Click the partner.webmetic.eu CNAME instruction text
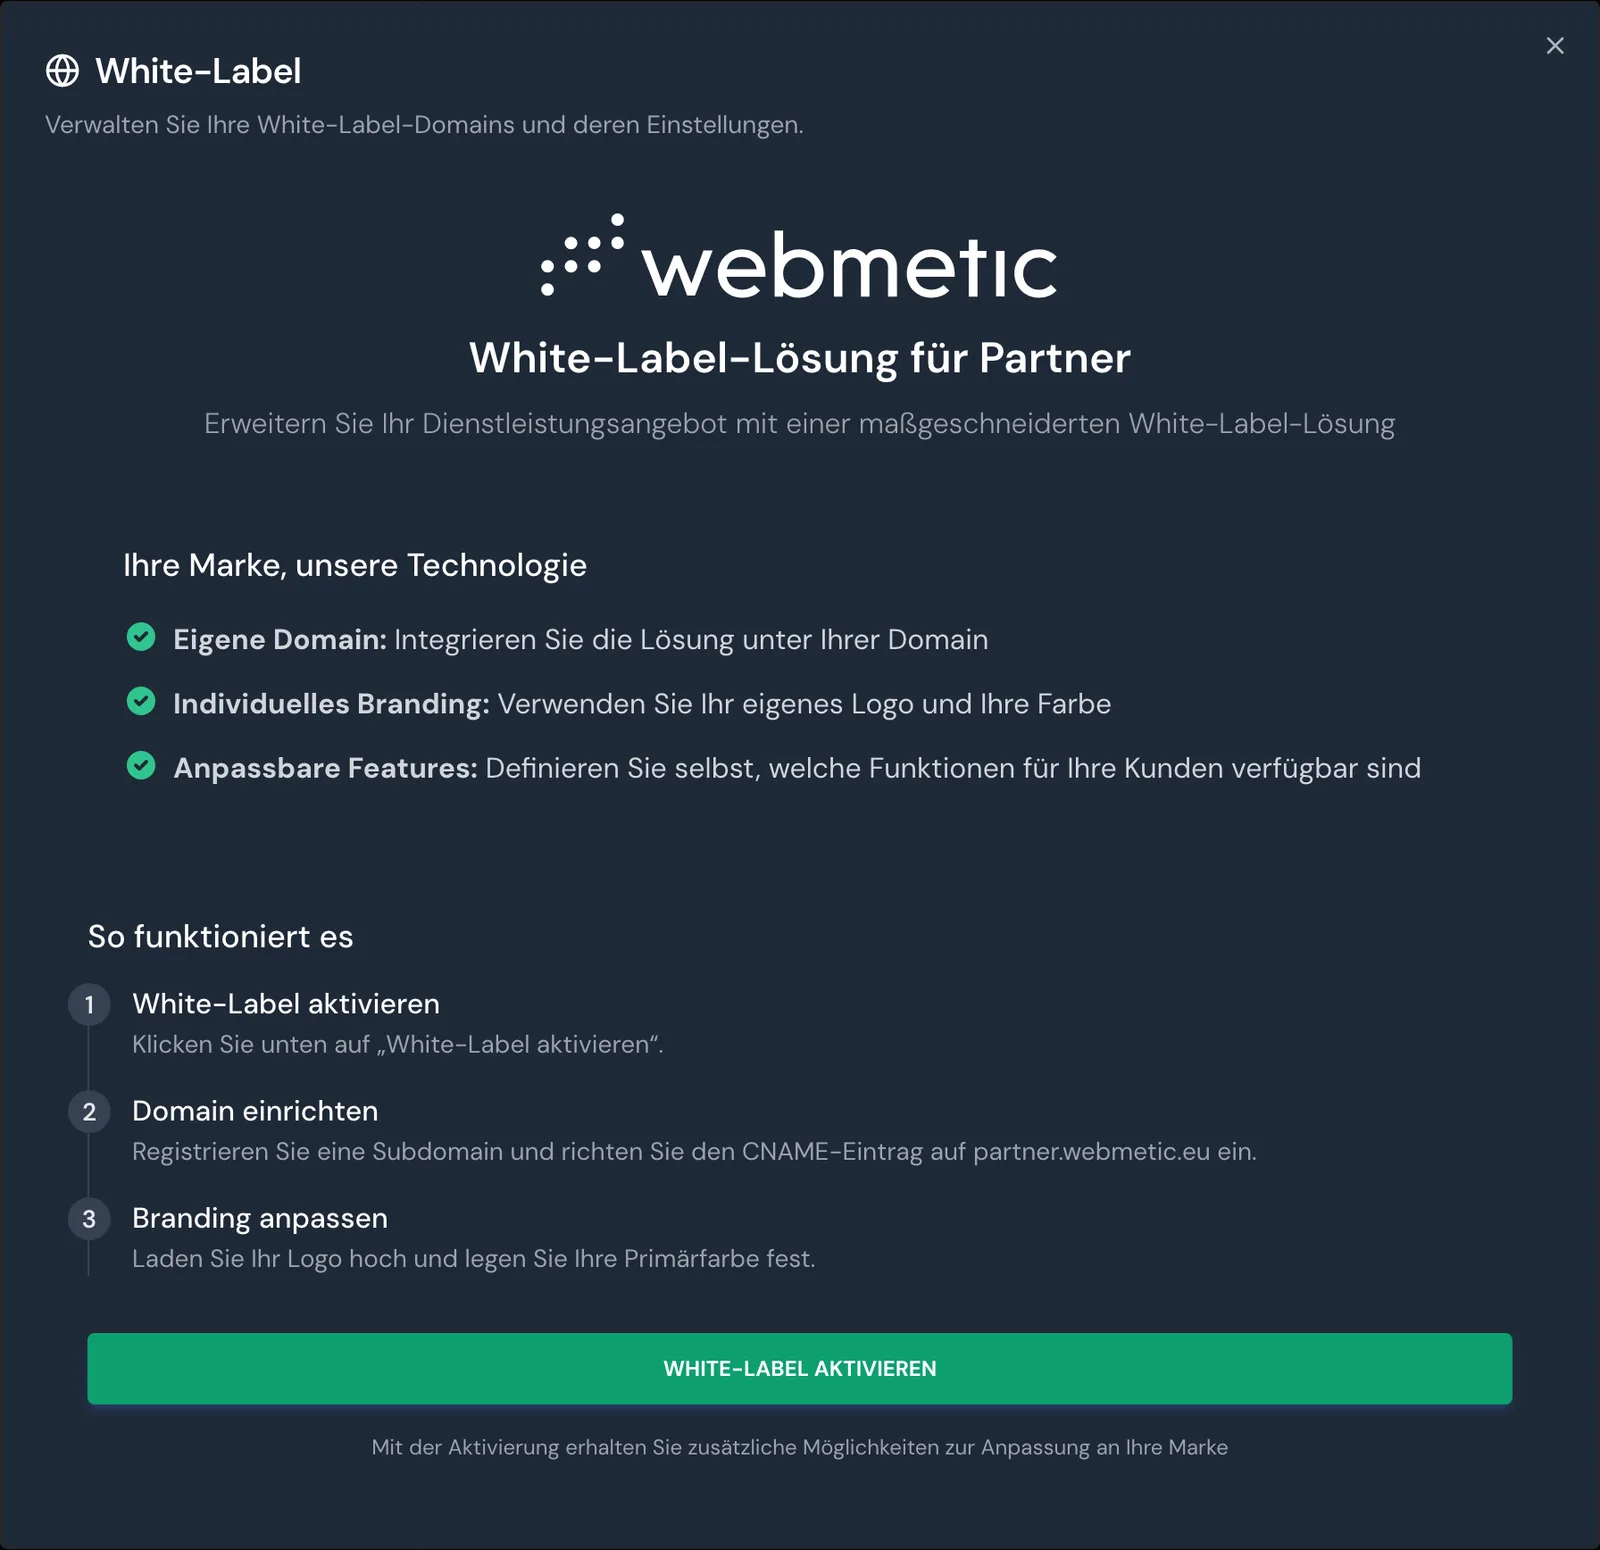Screen dimensions: 1600x1550 pos(694,1151)
